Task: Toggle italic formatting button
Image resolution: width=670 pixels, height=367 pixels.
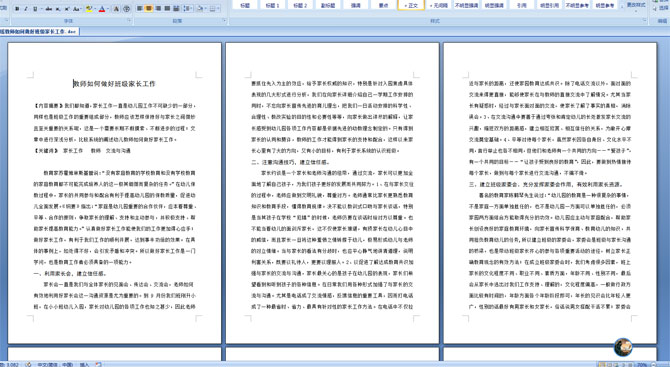Action: pyautogui.click(x=26, y=9)
